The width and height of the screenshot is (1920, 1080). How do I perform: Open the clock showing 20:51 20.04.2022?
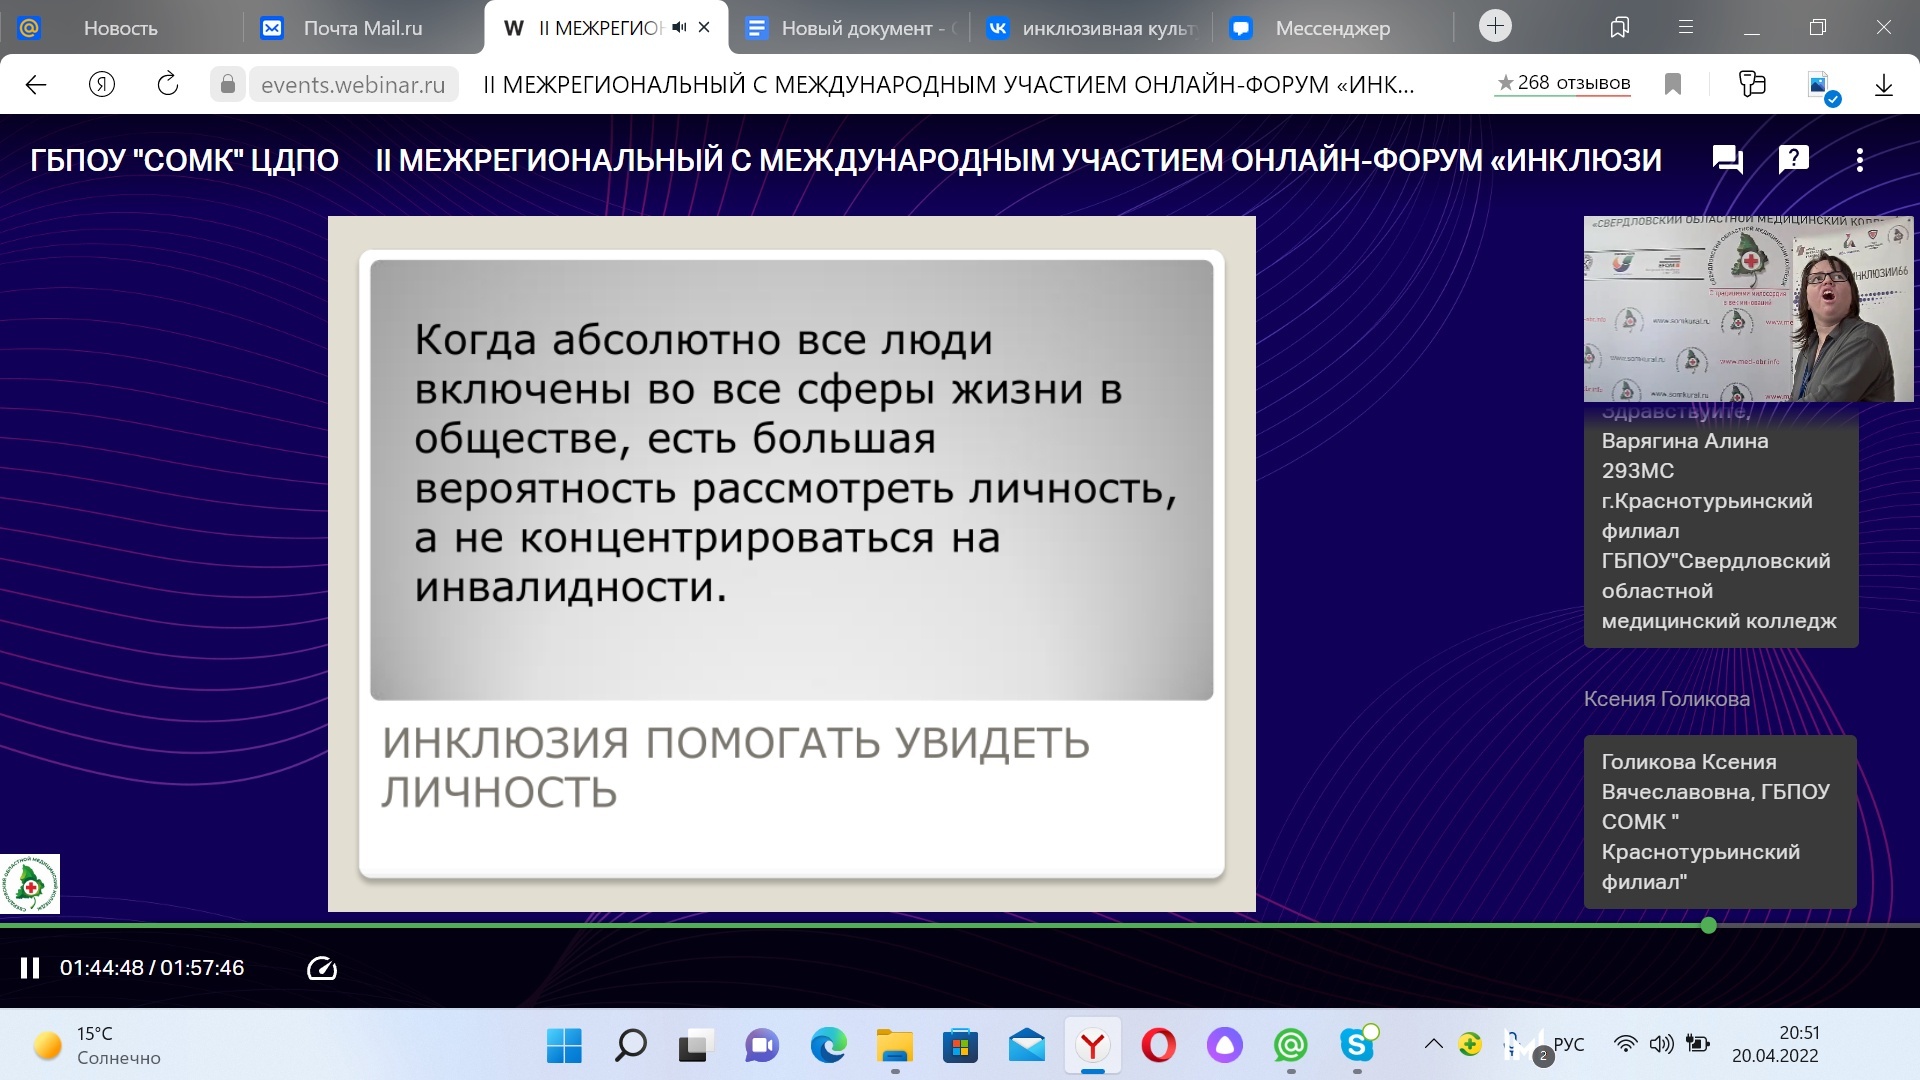(1776, 1044)
